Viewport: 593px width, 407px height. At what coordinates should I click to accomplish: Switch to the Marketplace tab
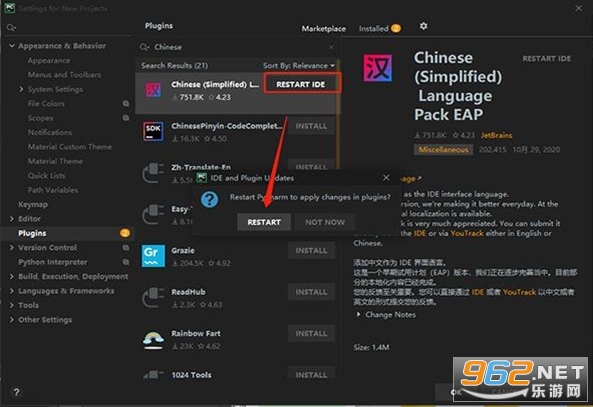[323, 29]
